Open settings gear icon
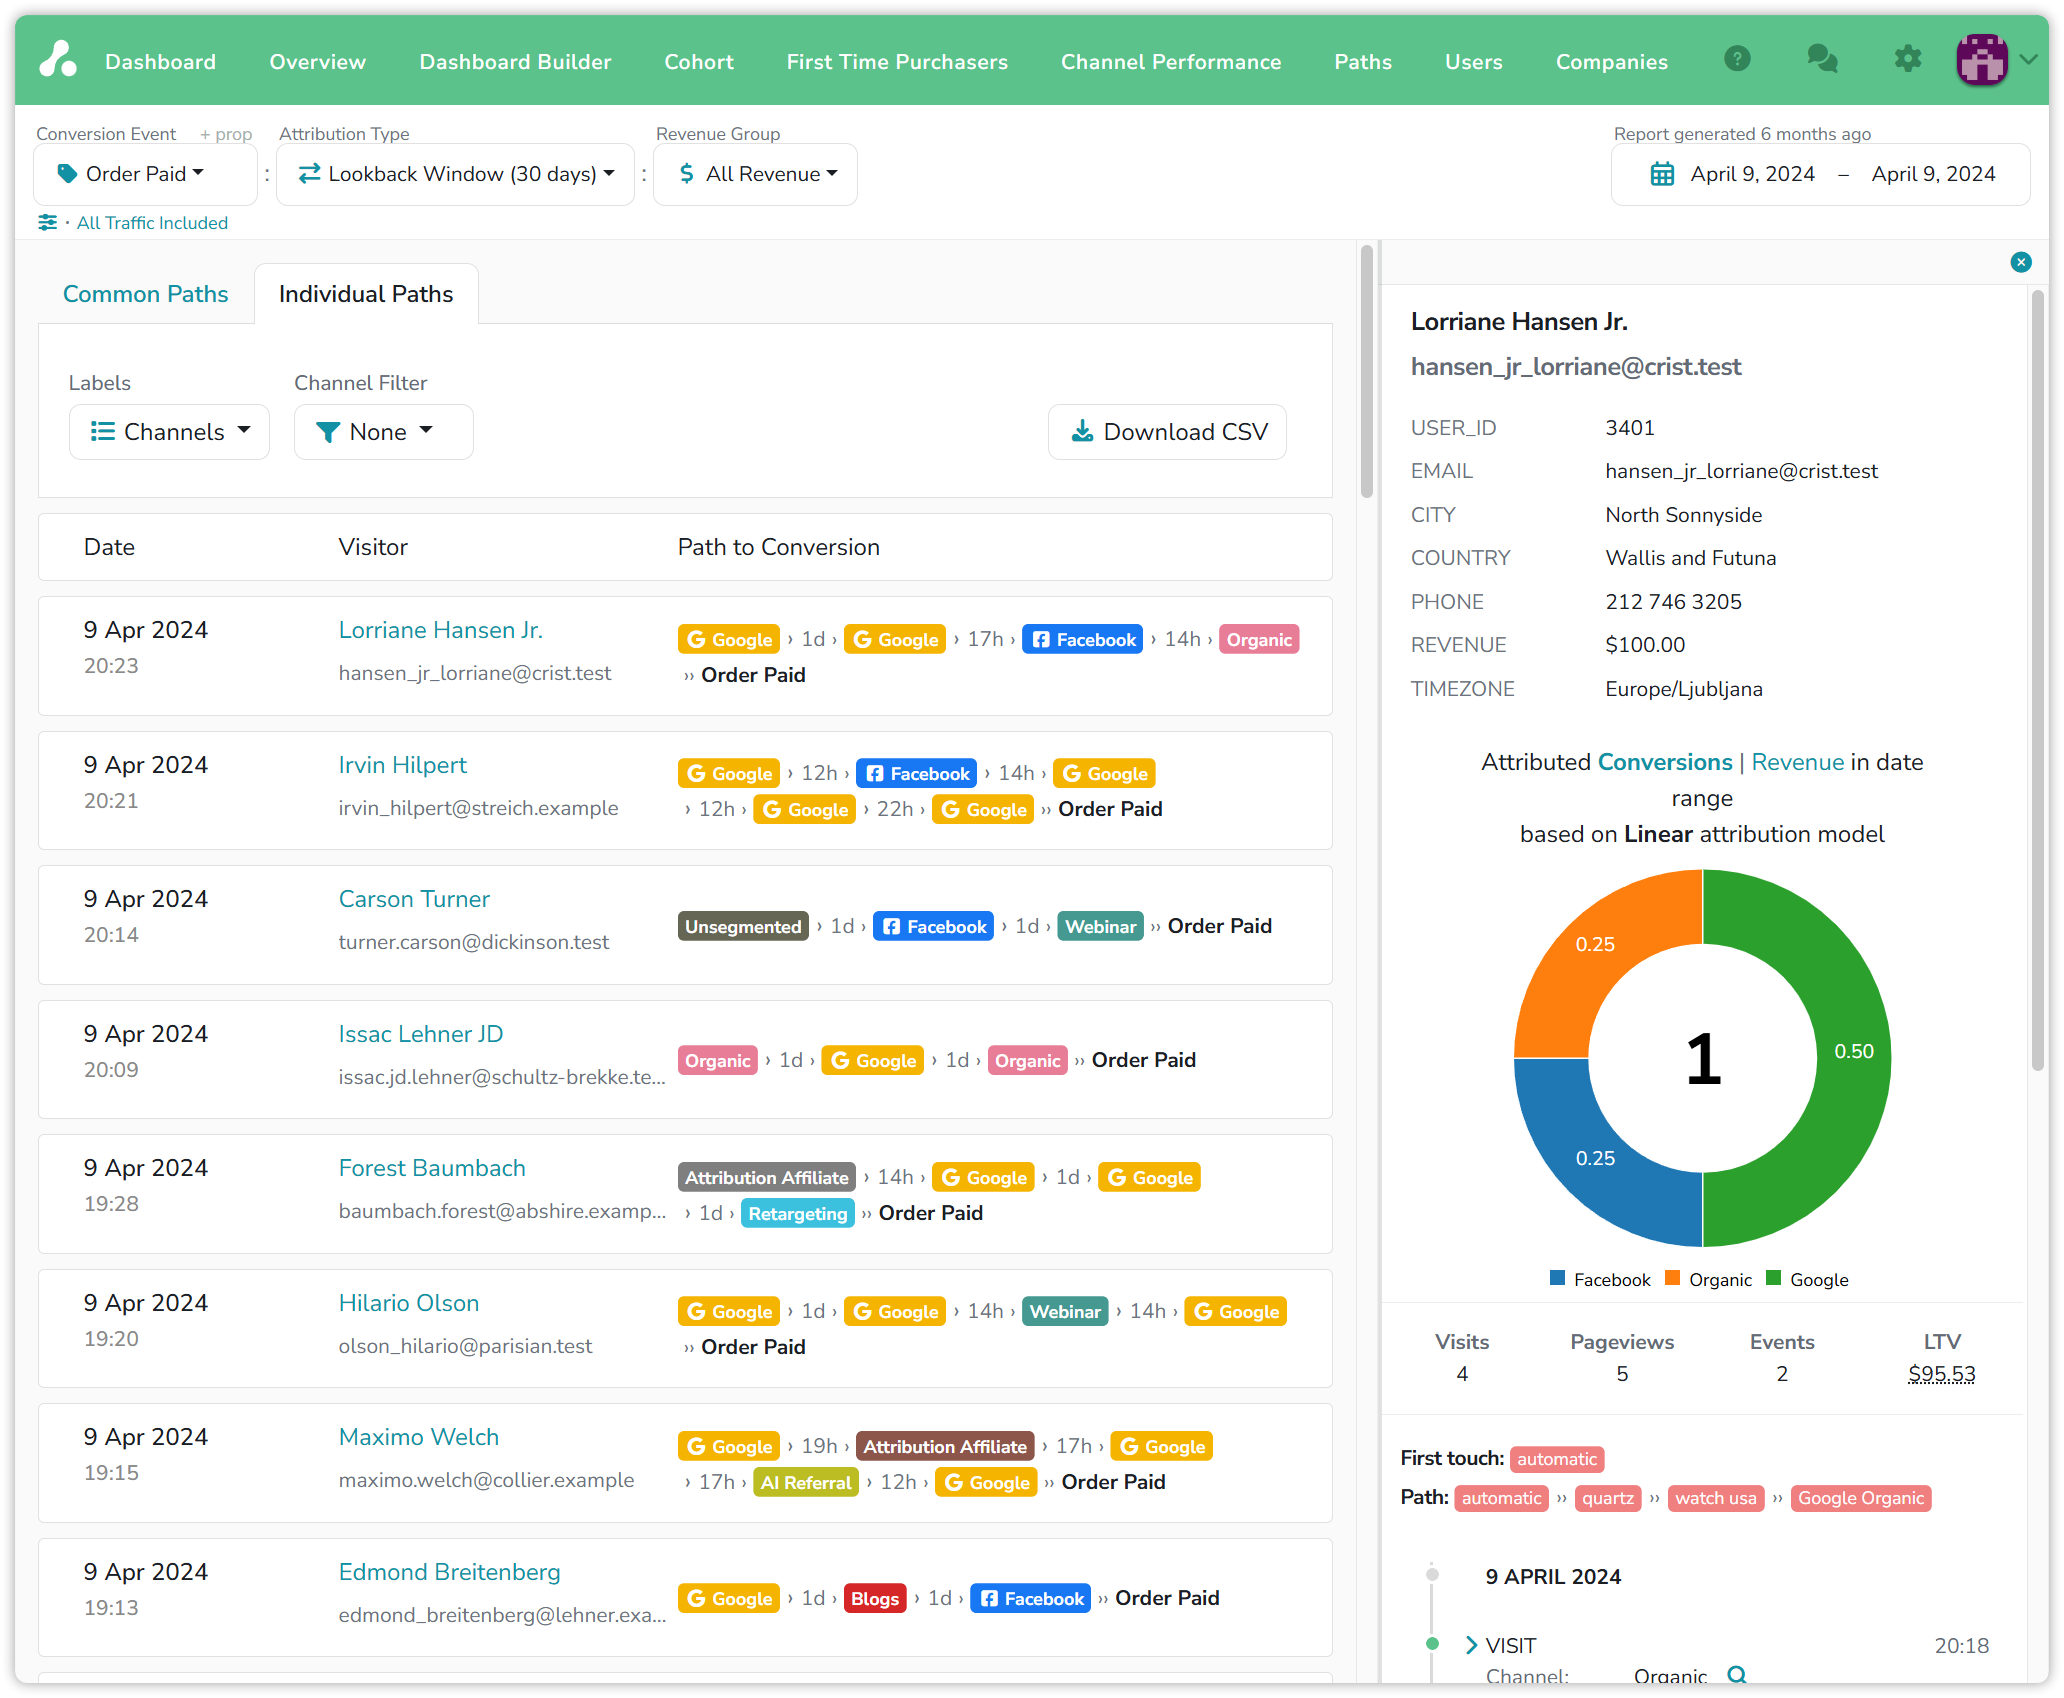Screen dimensions: 2064x1698 (x=1908, y=59)
